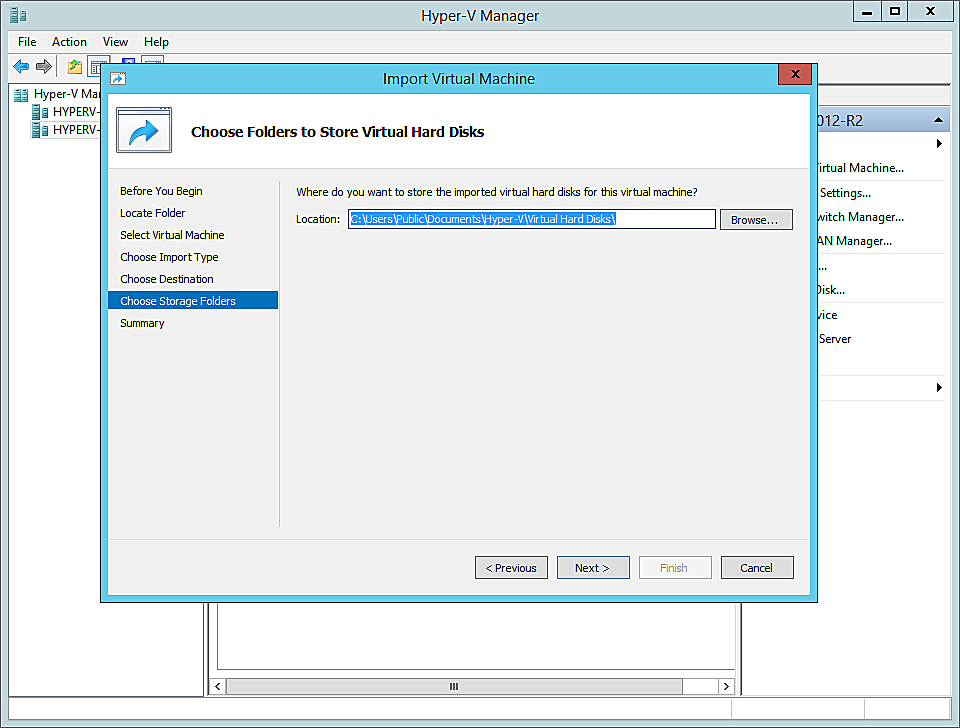This screenshot has height=728, width=960.
Task: Select the Before You Begin step
Action: coord(161,191)
